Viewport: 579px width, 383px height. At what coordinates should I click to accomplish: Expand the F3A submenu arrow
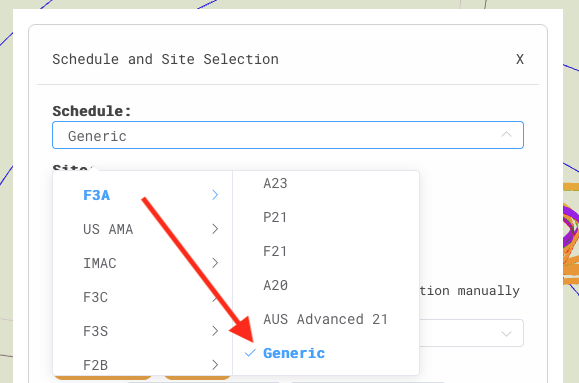point(215,195)
